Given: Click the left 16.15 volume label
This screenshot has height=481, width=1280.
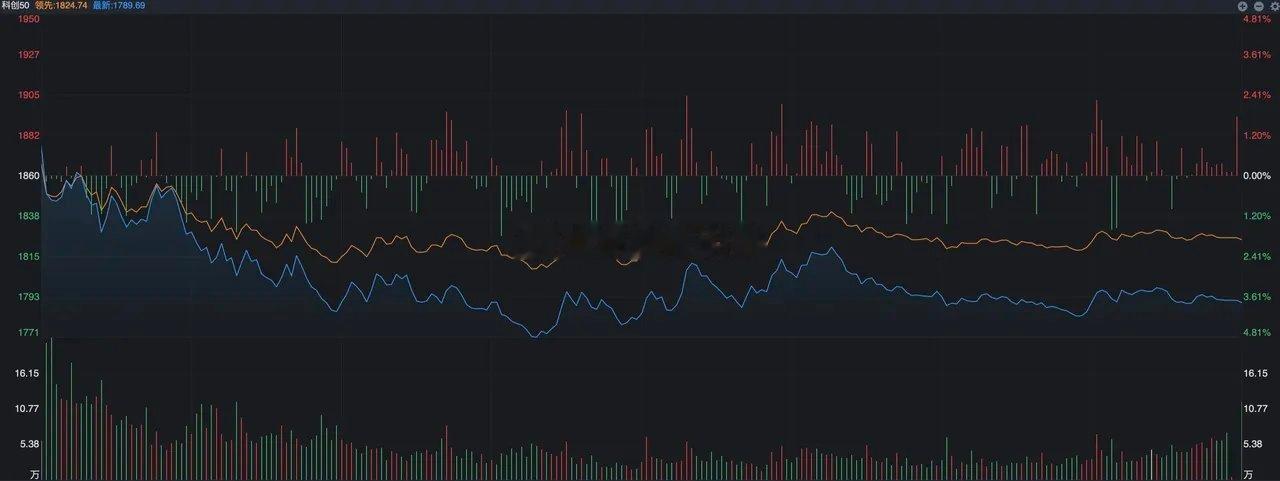Looking at the screenshot, I should (x=27, y=373).
